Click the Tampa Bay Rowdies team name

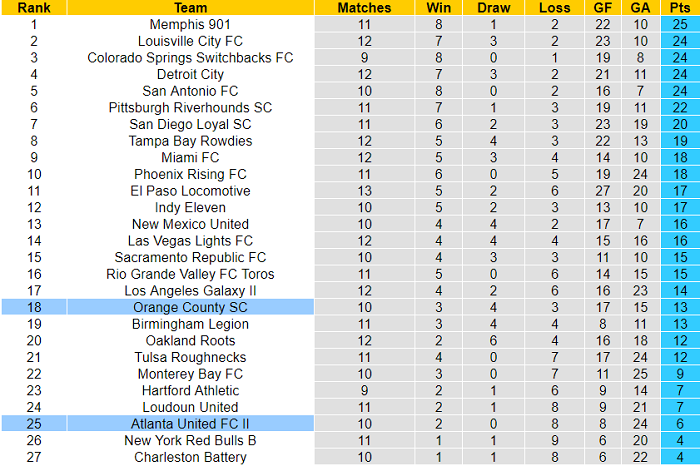click(190, 141)
